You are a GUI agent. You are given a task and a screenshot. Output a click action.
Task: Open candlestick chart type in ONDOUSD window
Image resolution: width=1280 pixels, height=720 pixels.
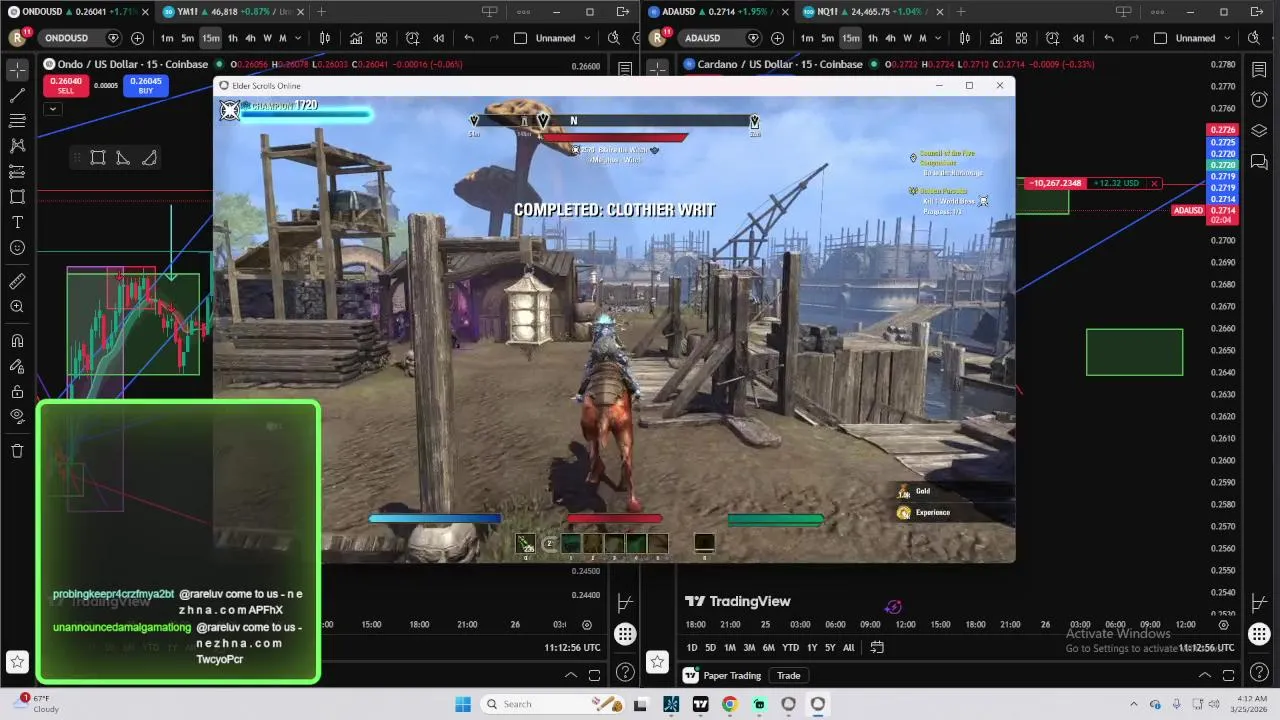[325, 38]
